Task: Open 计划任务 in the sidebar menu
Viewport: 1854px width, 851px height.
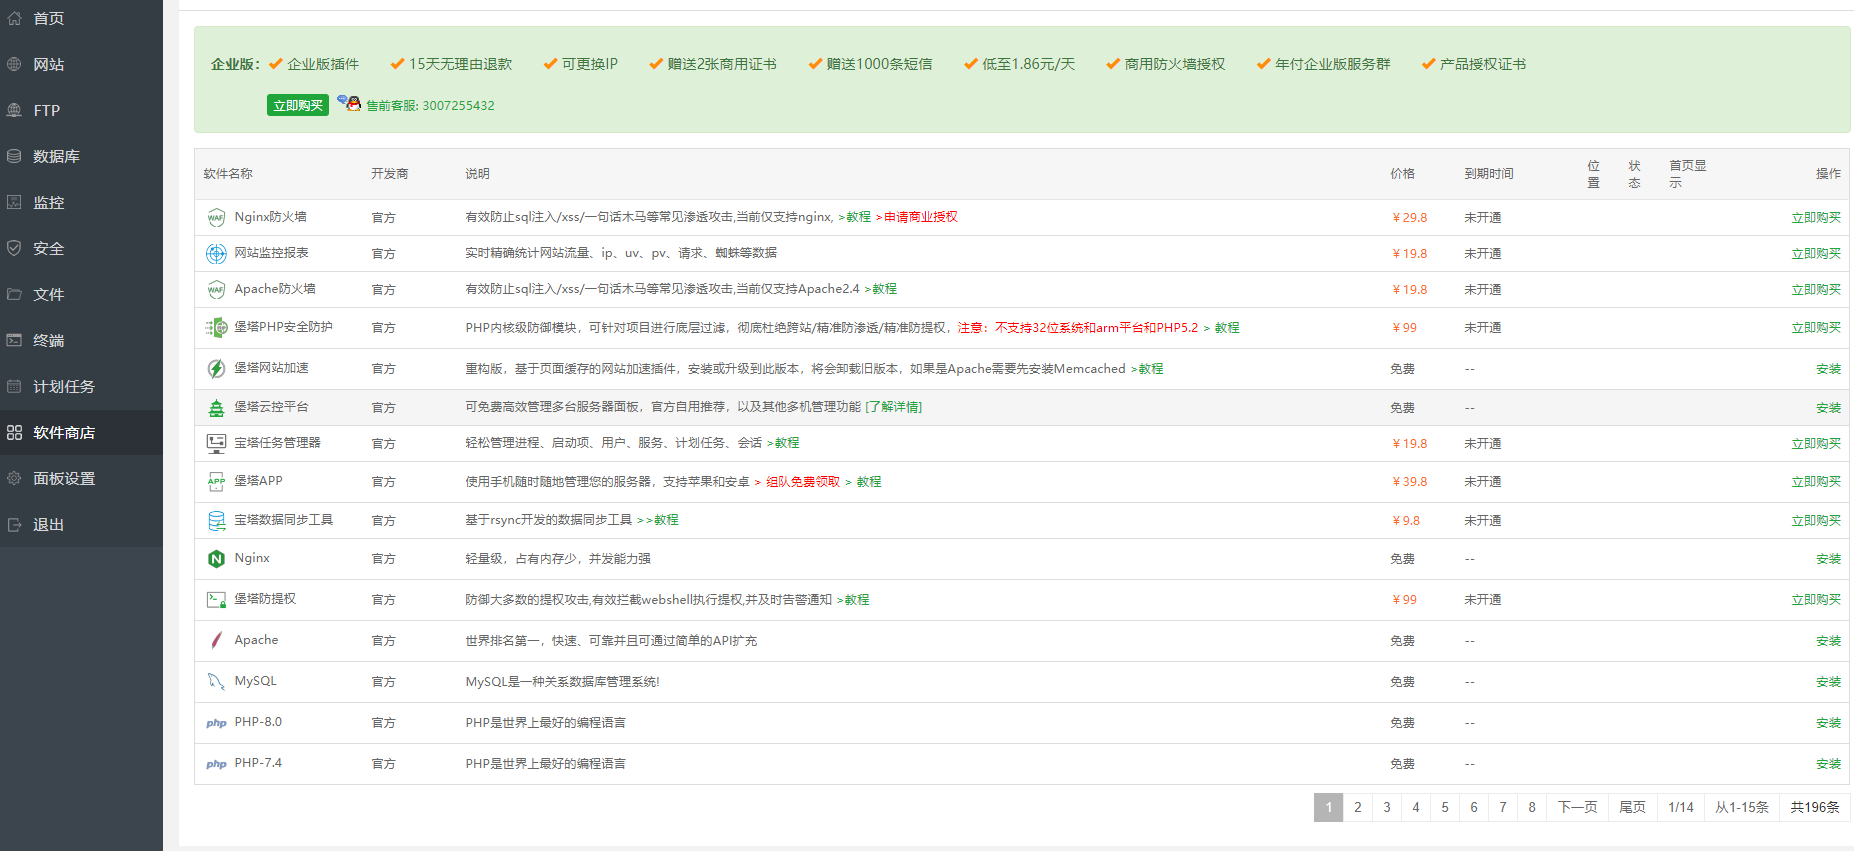Action: [x=64, y=386]
